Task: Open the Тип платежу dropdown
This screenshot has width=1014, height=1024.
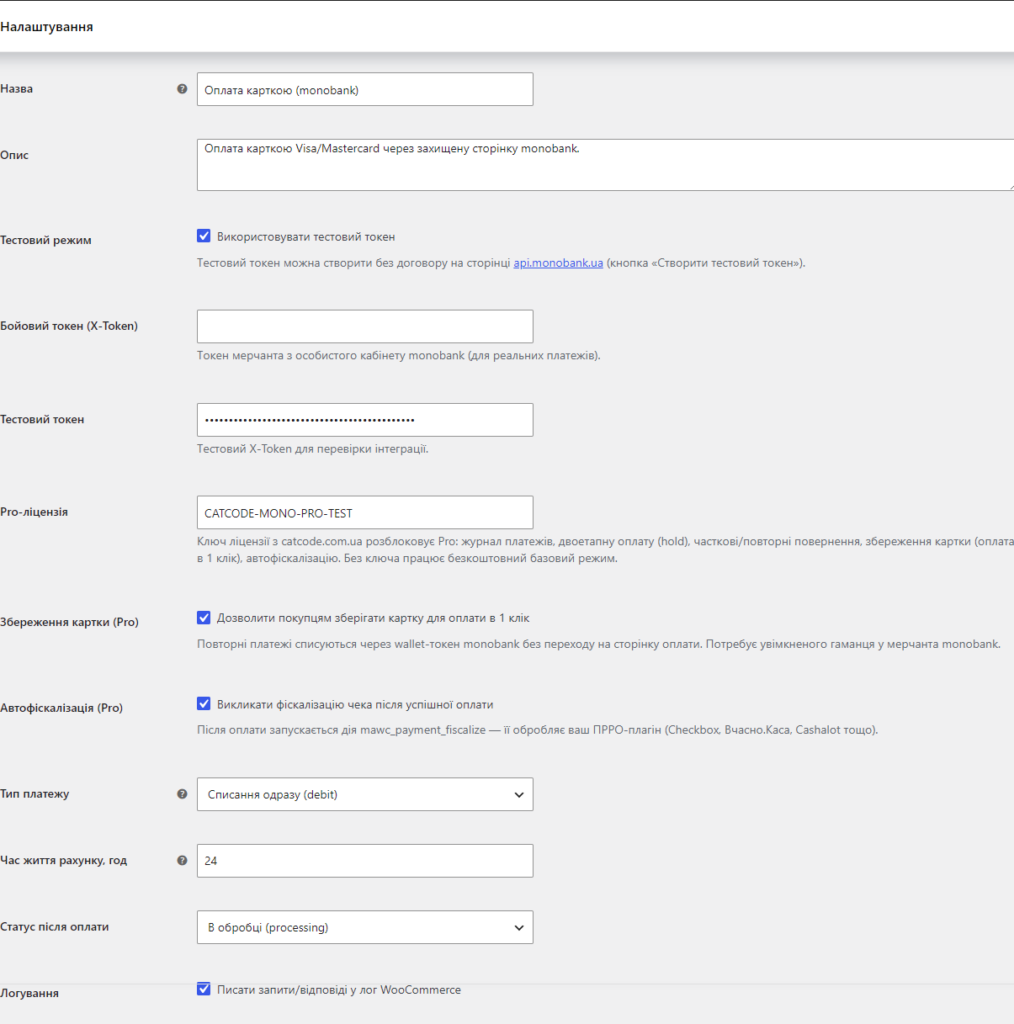Action: (365, 794)
